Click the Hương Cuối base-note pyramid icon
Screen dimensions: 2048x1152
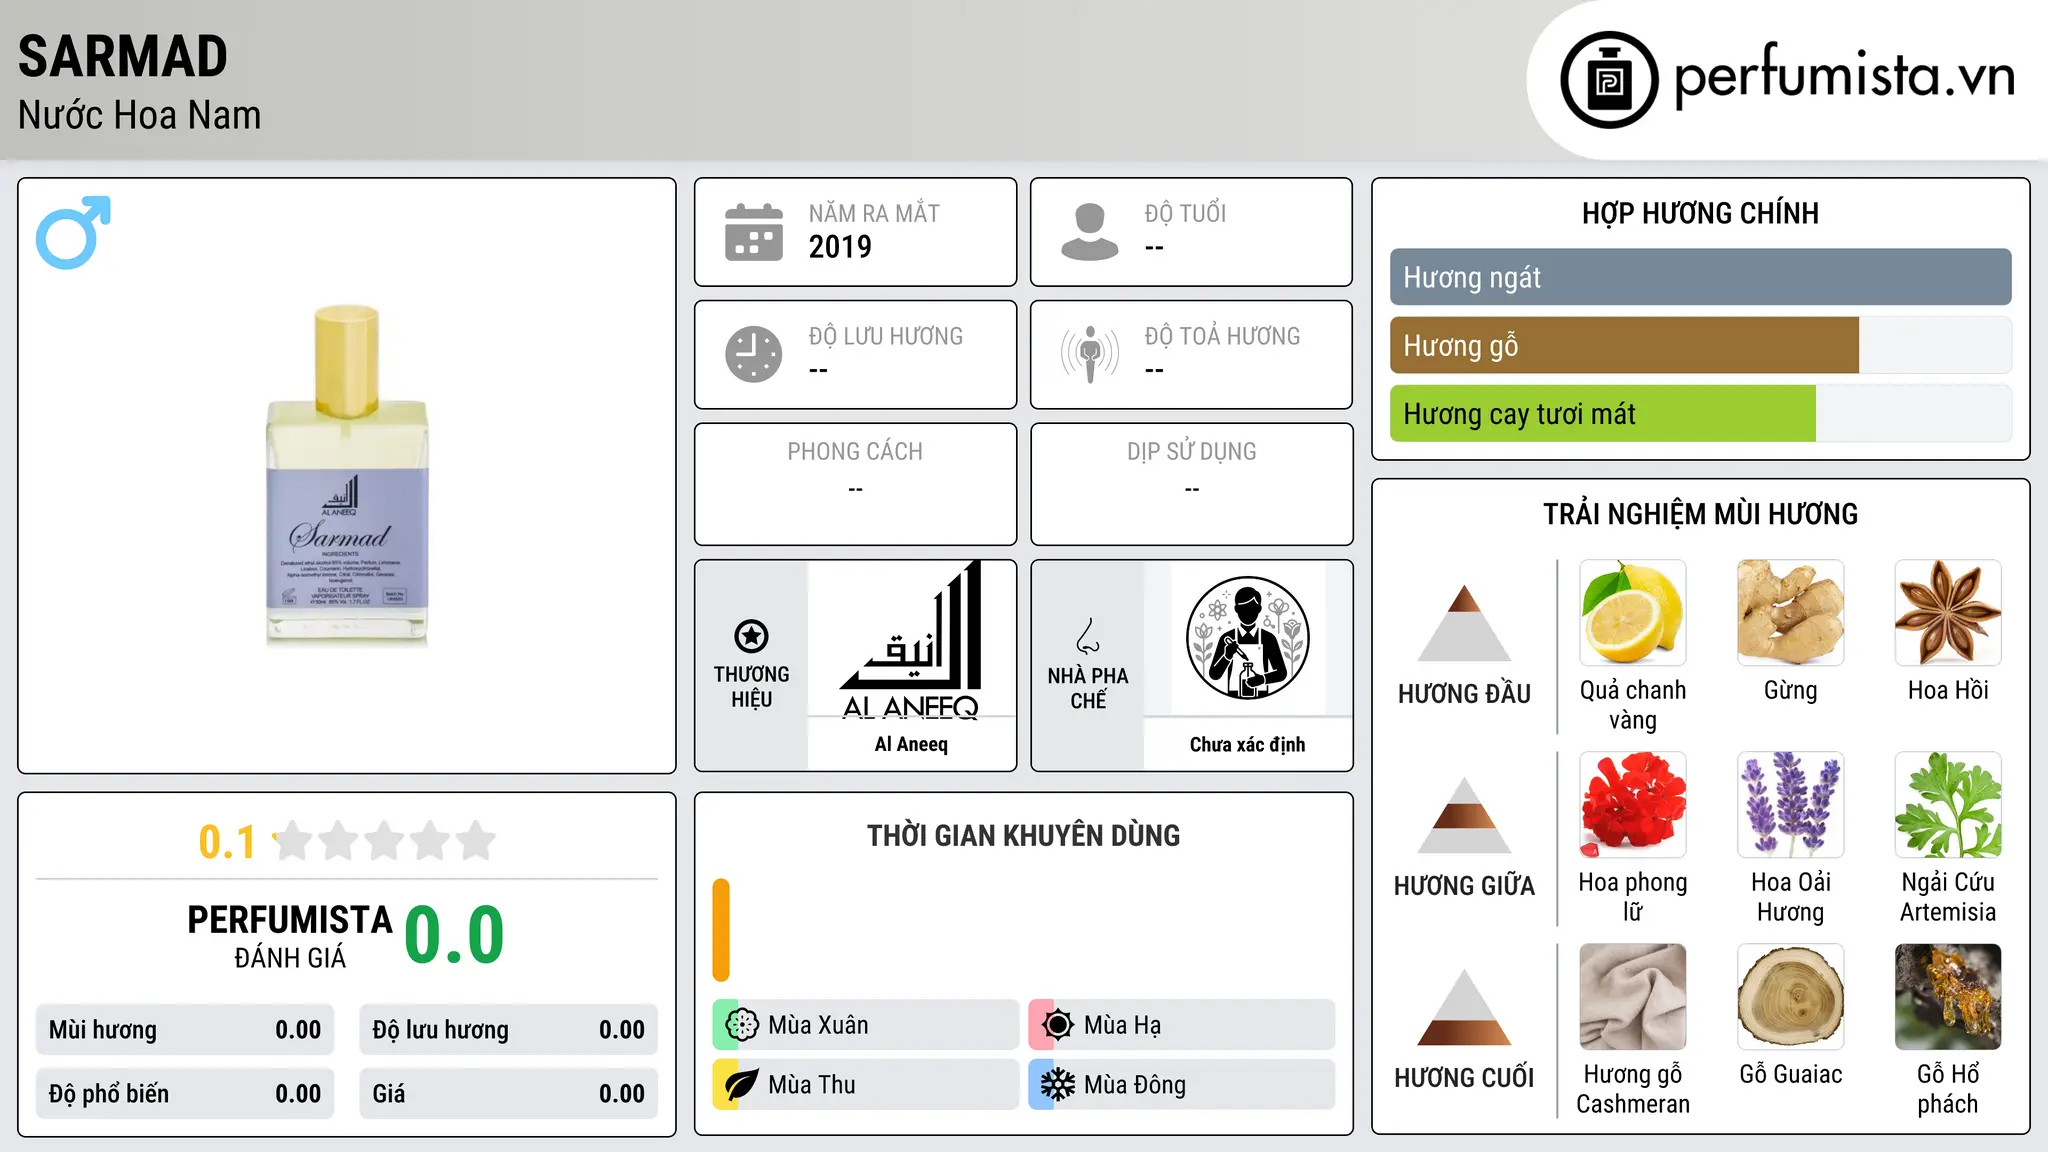pos(1464,1006)
